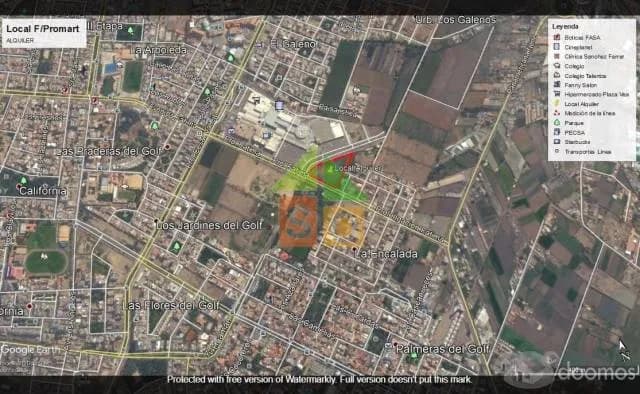Select the Medición de la línea legend icon

click(x=557, y=113)
